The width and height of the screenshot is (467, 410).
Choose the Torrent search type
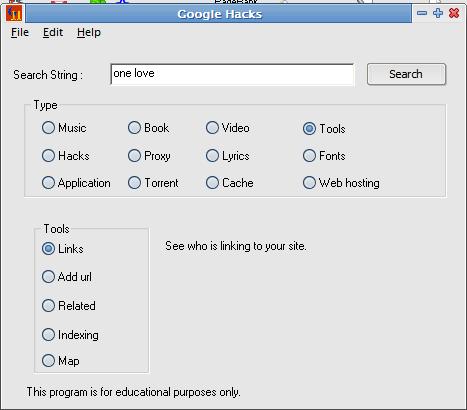153,183
